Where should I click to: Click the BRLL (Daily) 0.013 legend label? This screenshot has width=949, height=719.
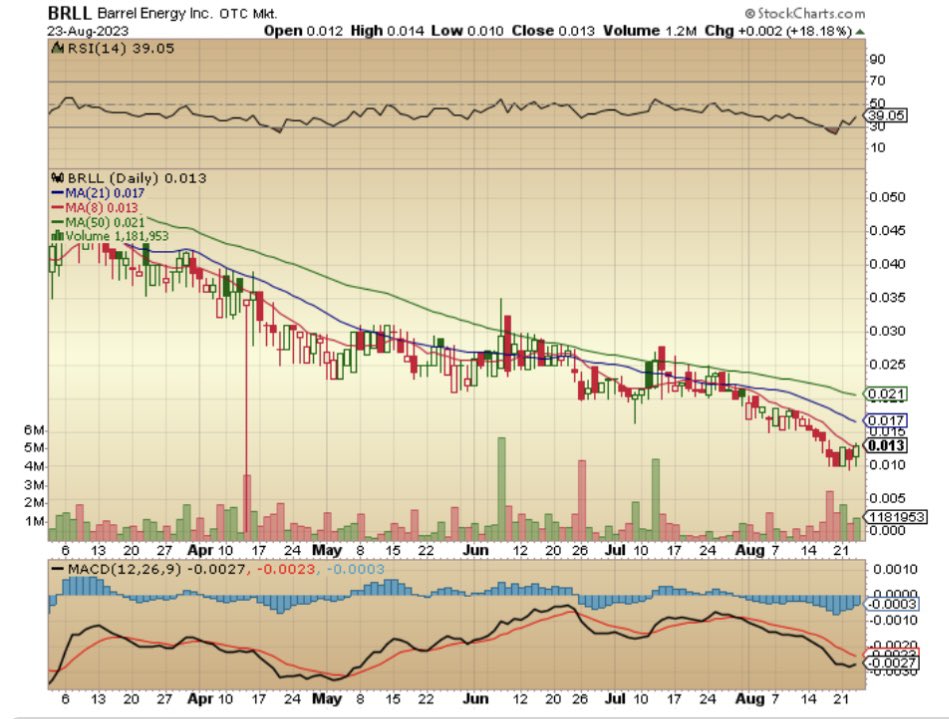137,178
